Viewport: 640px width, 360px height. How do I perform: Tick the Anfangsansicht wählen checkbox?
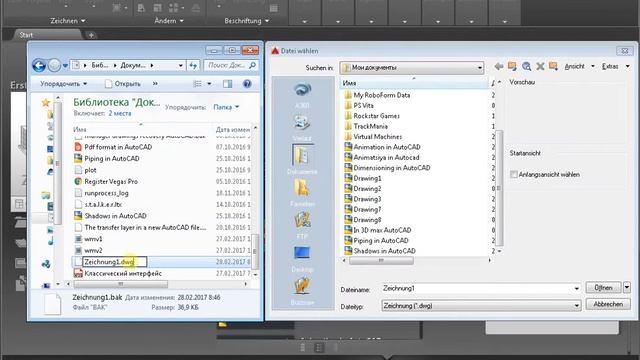tap(513, 174)
